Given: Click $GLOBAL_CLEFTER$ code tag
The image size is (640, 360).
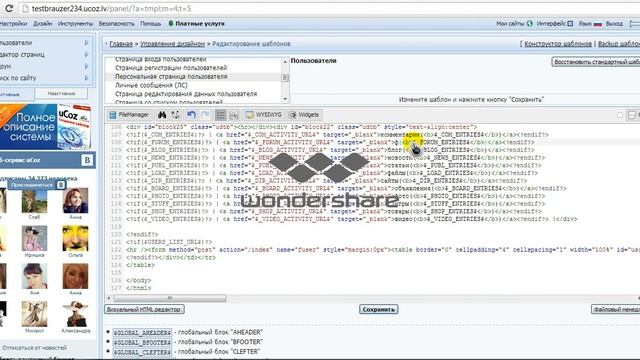Looking at the screenshot, I should point(142,352).
